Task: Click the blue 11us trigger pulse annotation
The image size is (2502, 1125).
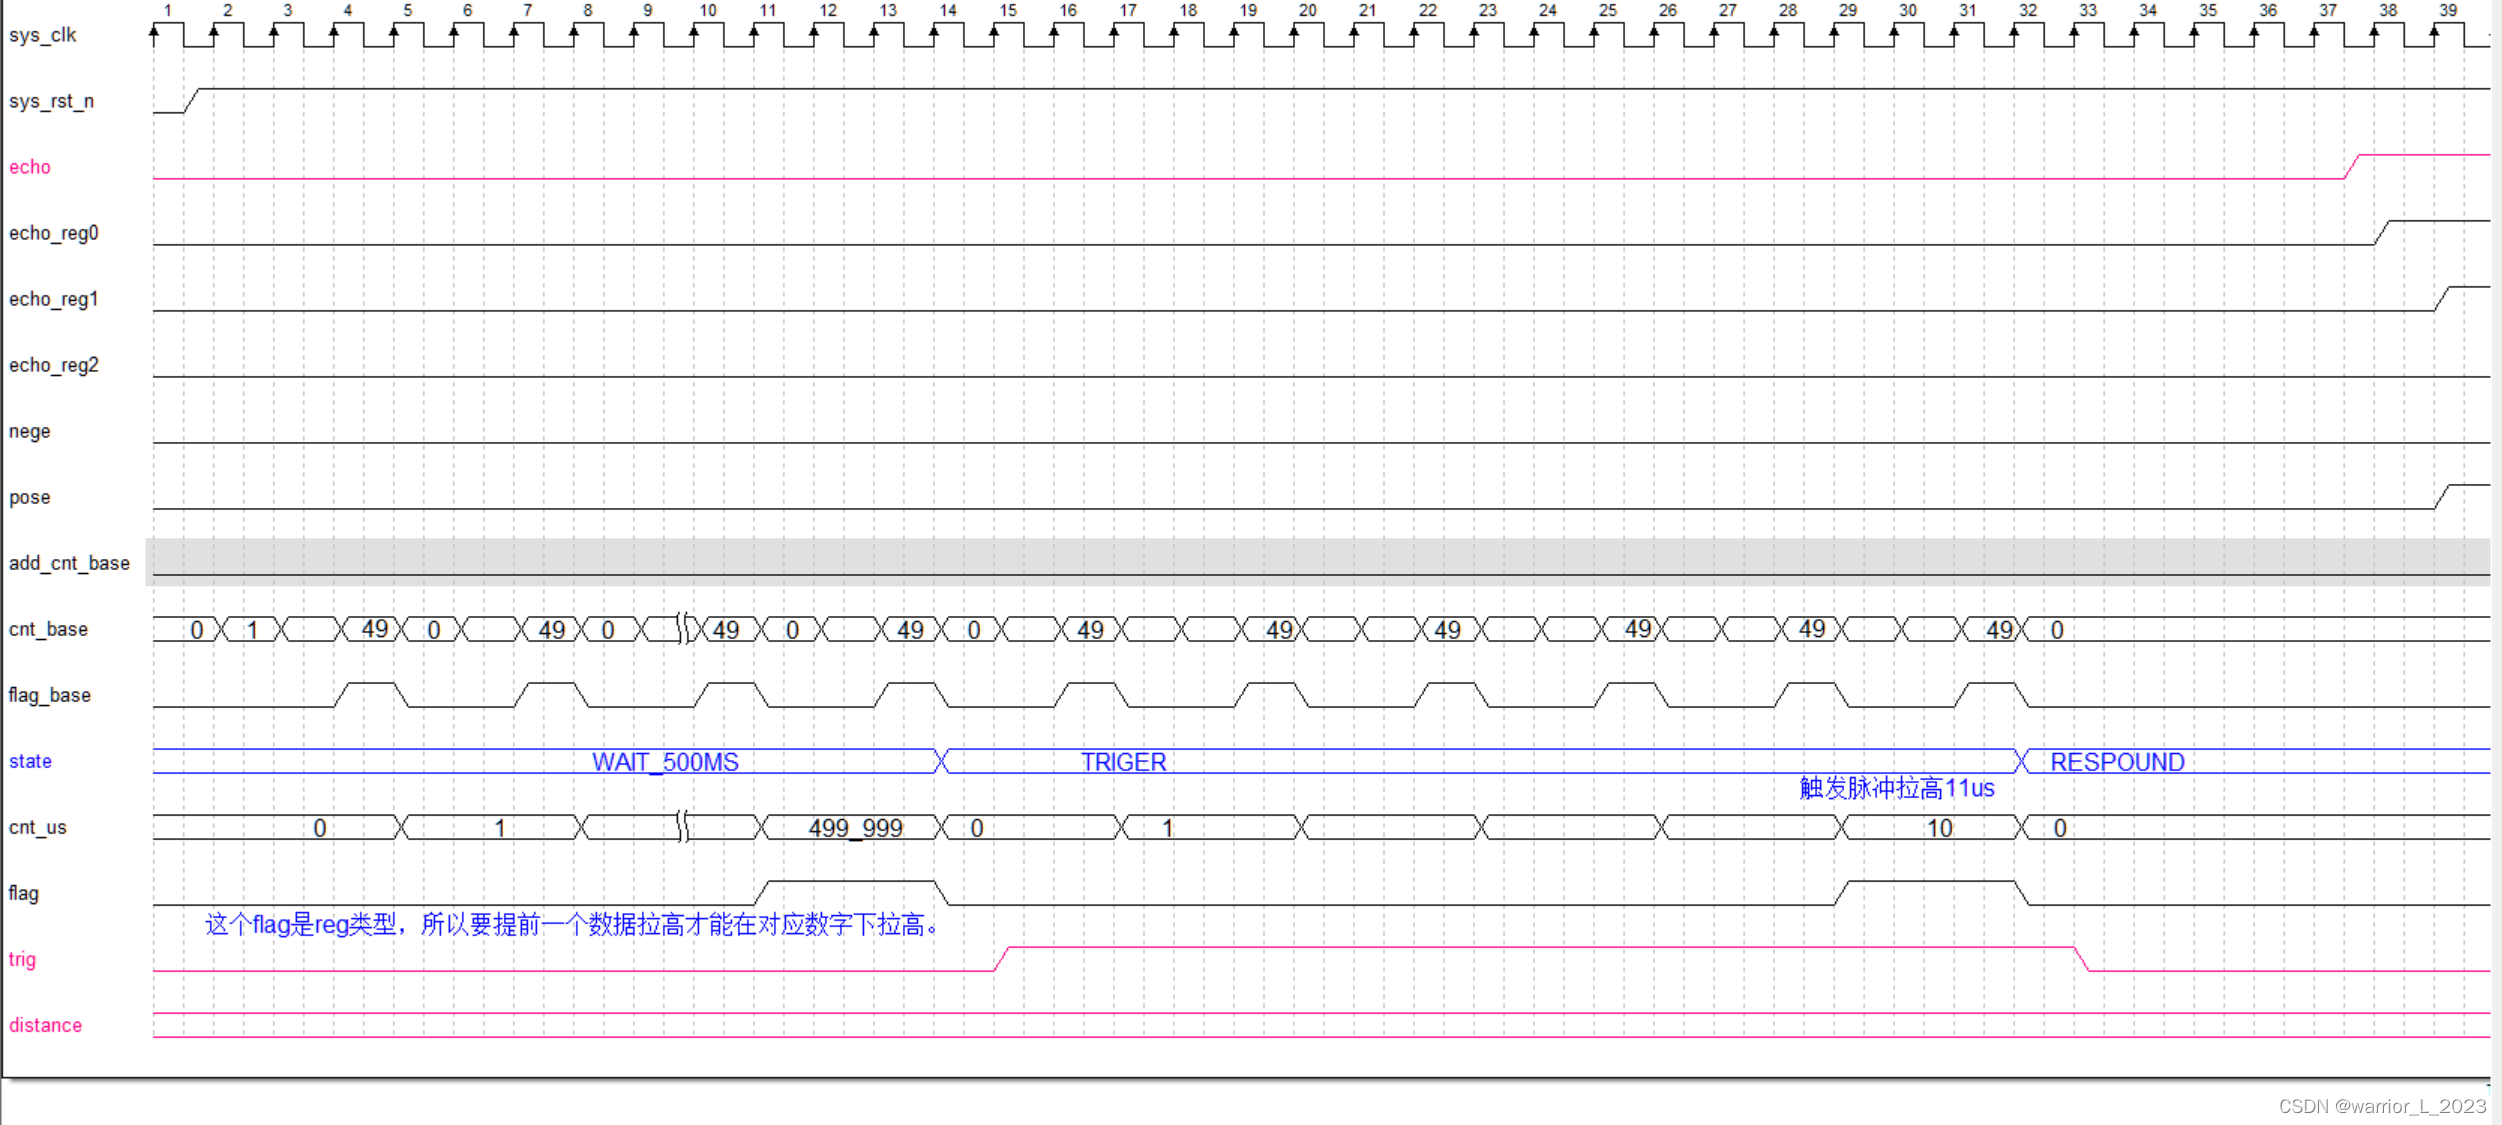Action: pyautogui.click(x=1896, y=788)
